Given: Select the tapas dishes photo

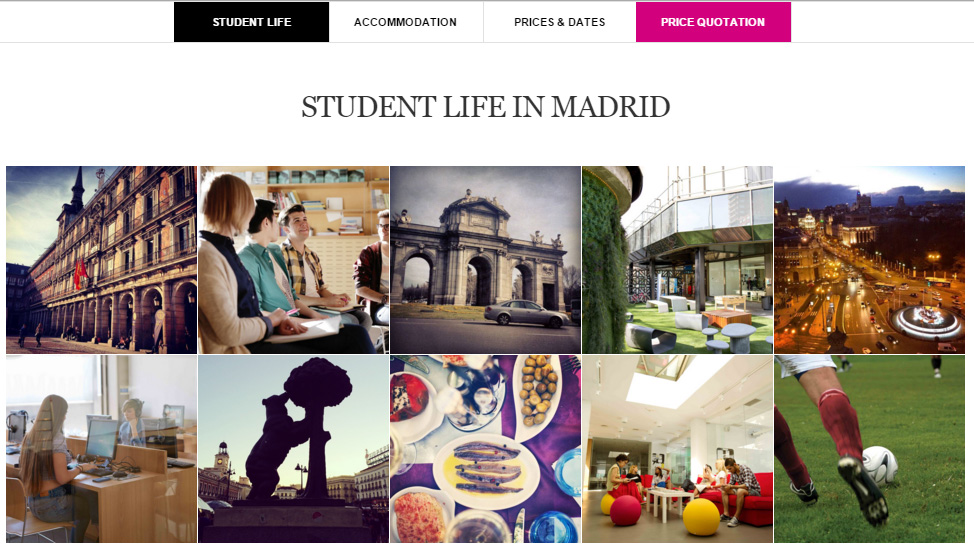Looking at the screenshot, I should (485, 449).
